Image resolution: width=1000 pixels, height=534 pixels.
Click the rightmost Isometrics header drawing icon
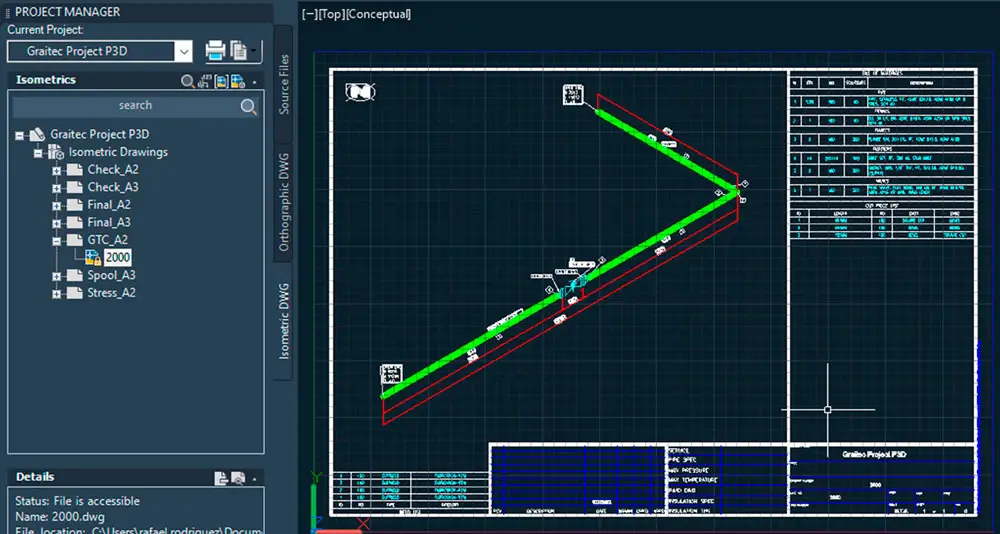pyautogui.click(x=238, y=81)
